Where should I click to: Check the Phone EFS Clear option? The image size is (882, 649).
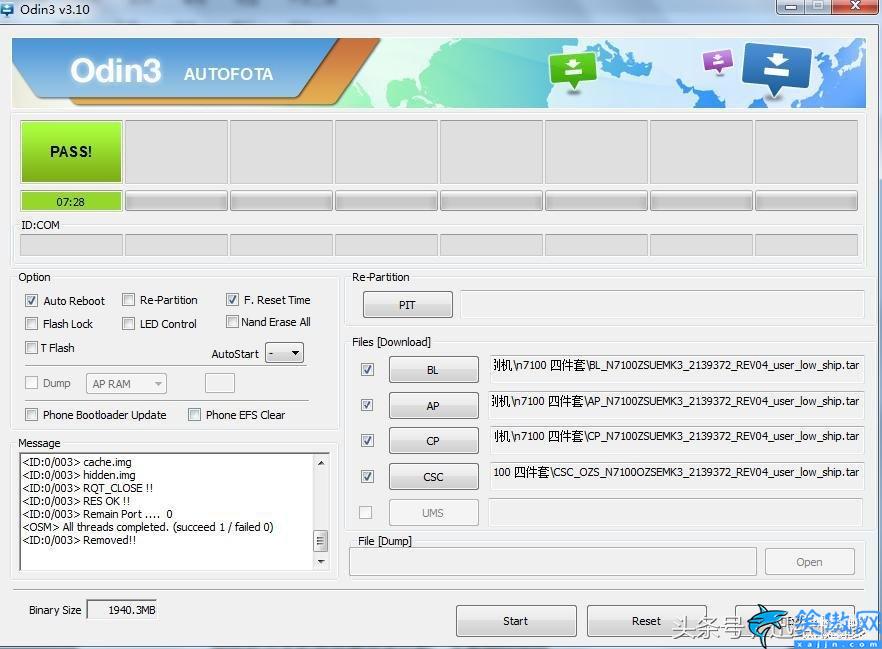(195, 415)
